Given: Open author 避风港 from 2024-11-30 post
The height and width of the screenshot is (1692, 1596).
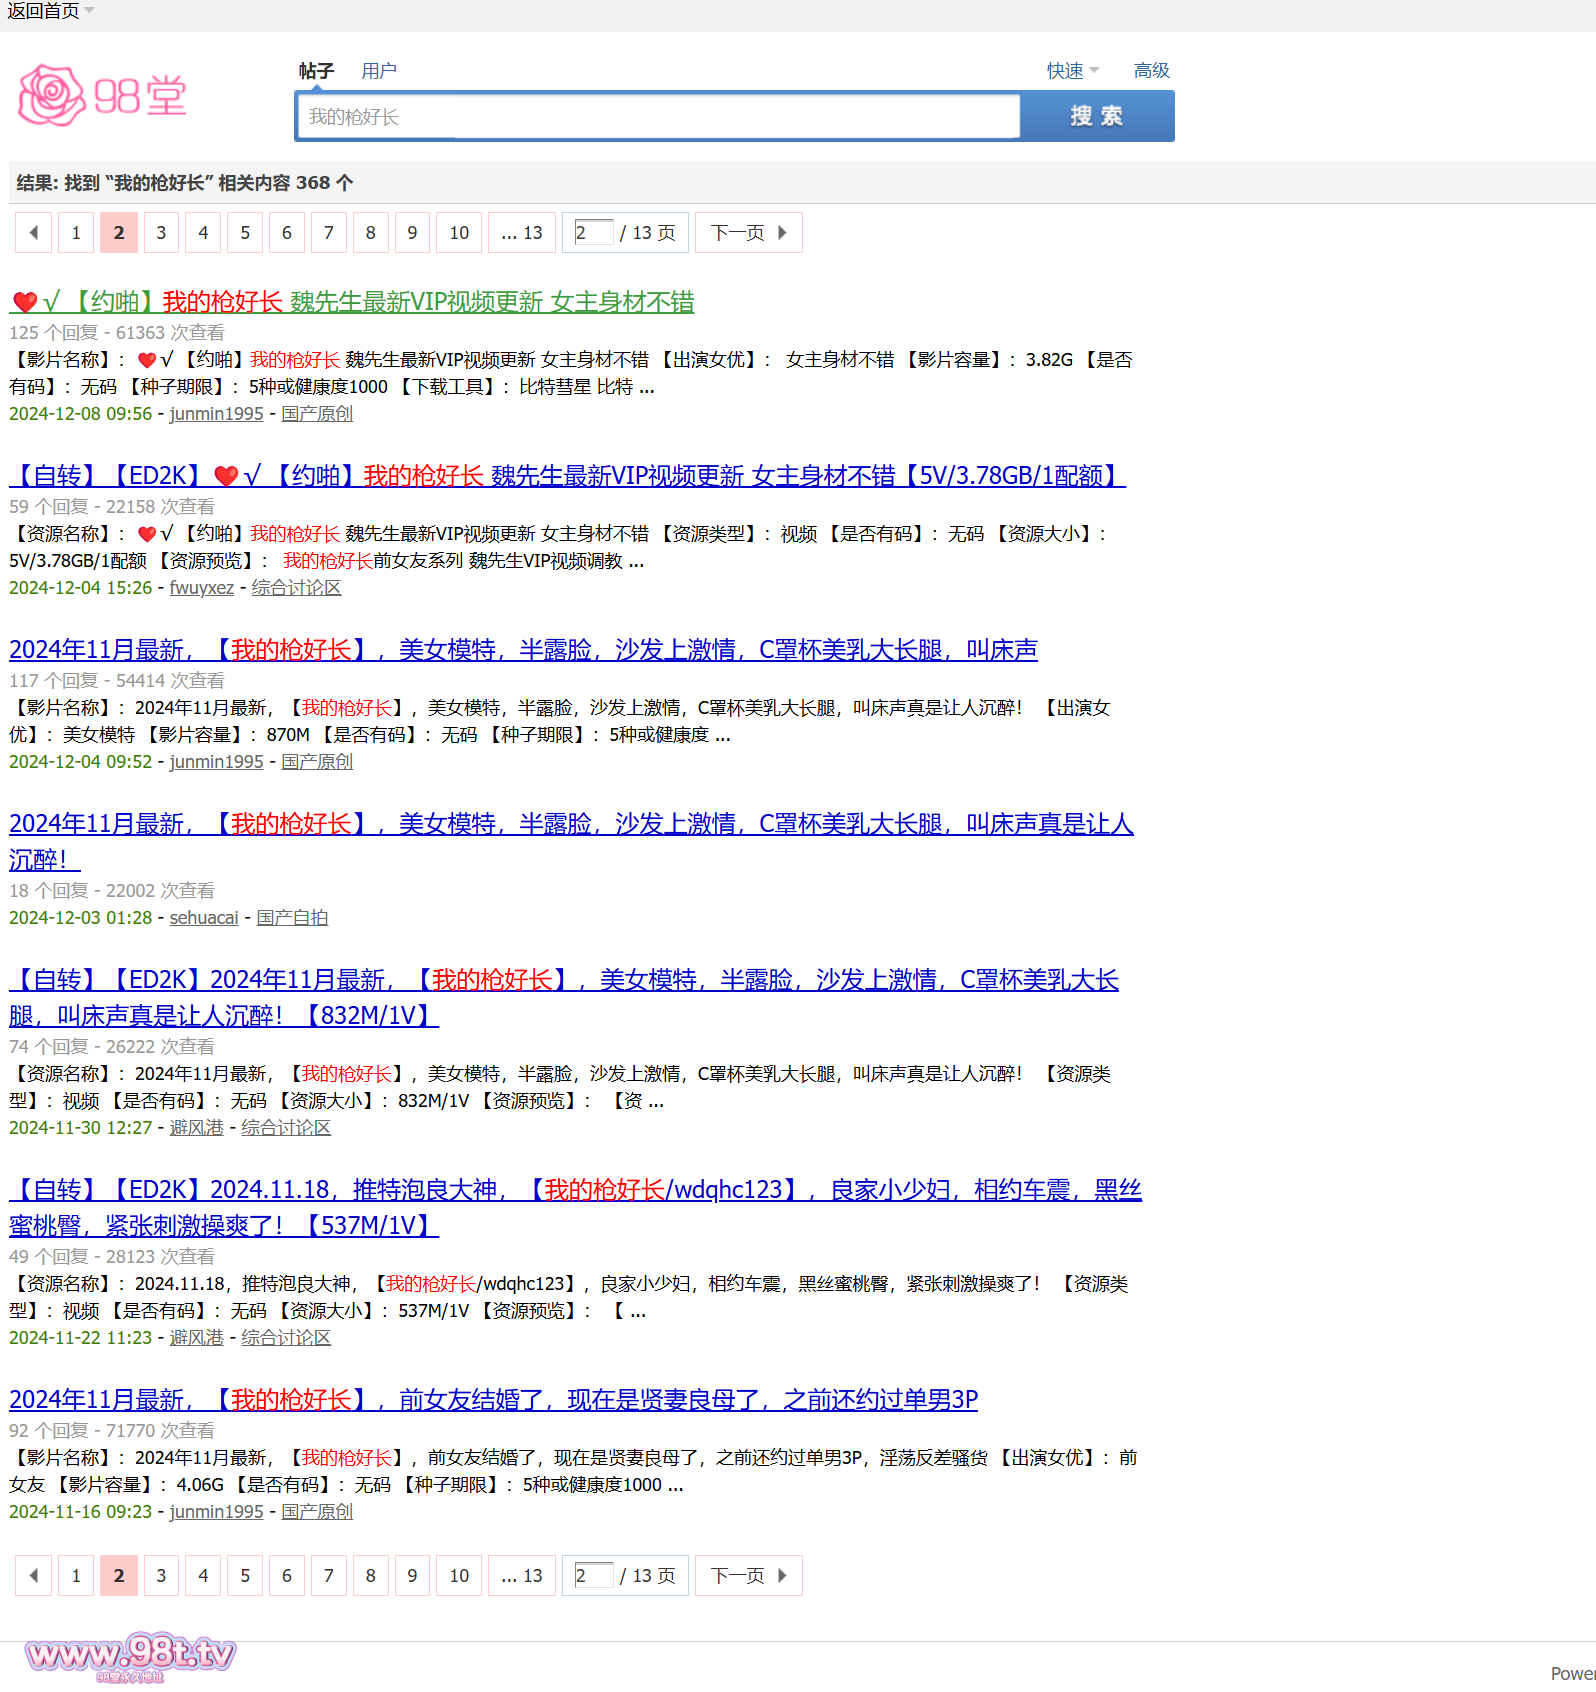Looking at the screenshot, I should coord(196,1128).
